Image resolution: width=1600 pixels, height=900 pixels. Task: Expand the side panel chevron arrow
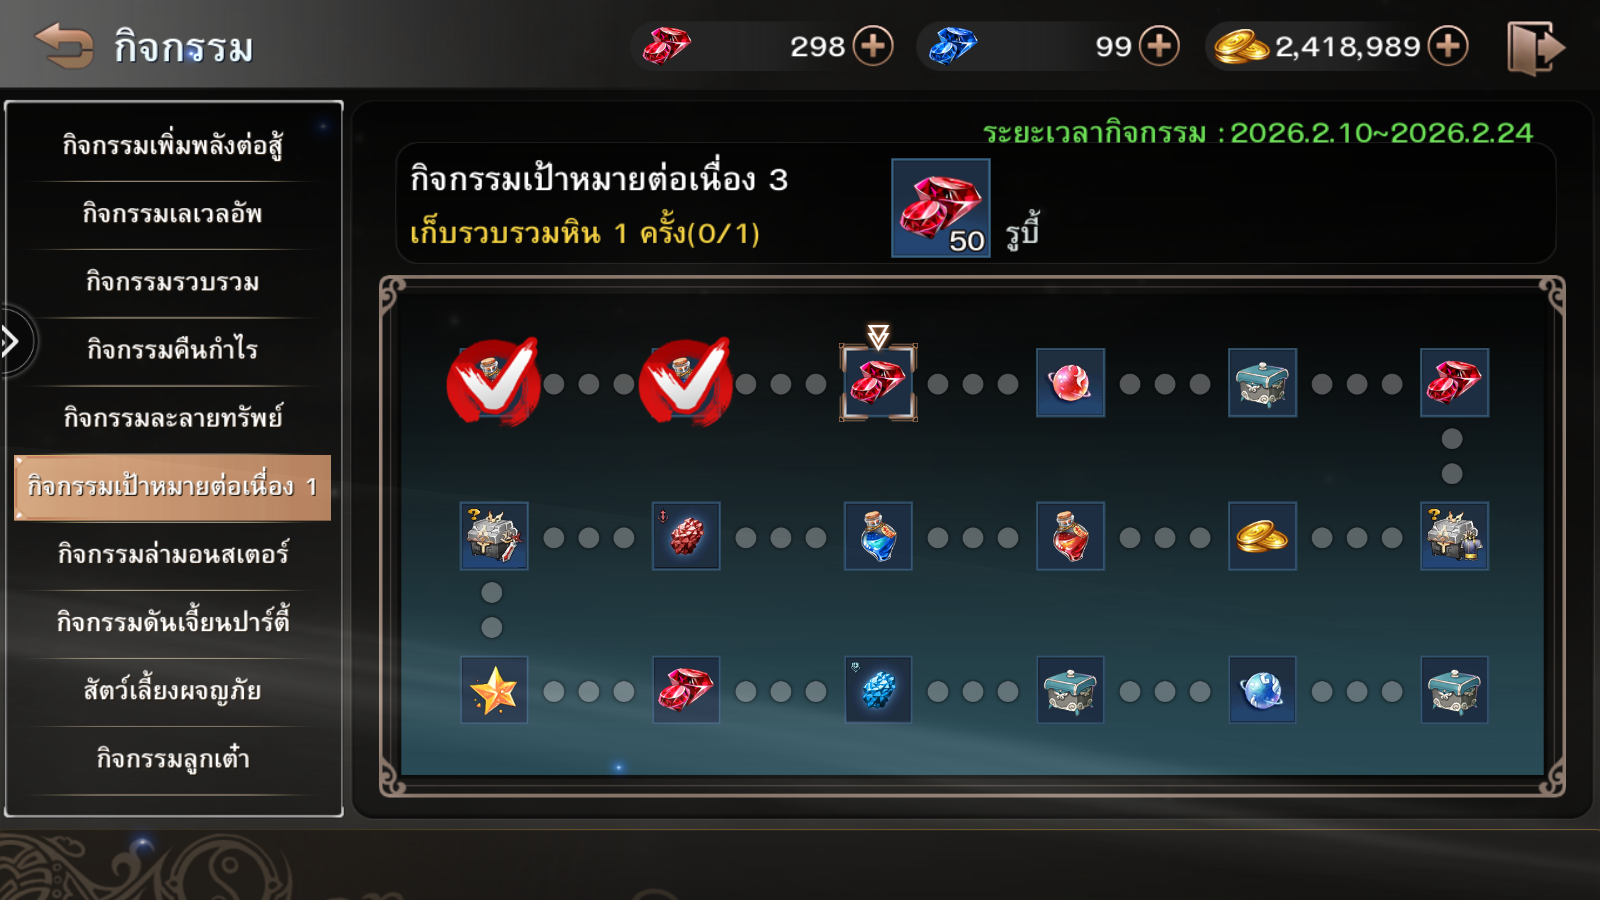click(12, 342)
